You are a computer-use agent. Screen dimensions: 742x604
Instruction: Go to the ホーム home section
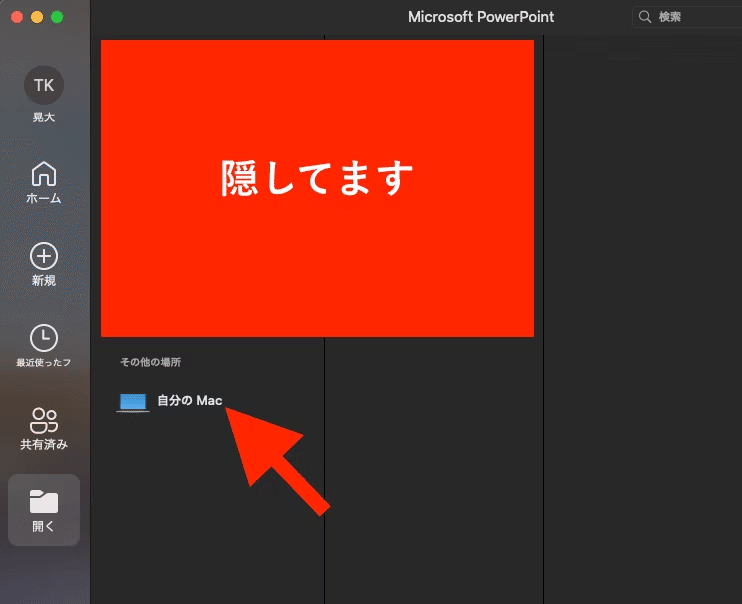[44, 182]
